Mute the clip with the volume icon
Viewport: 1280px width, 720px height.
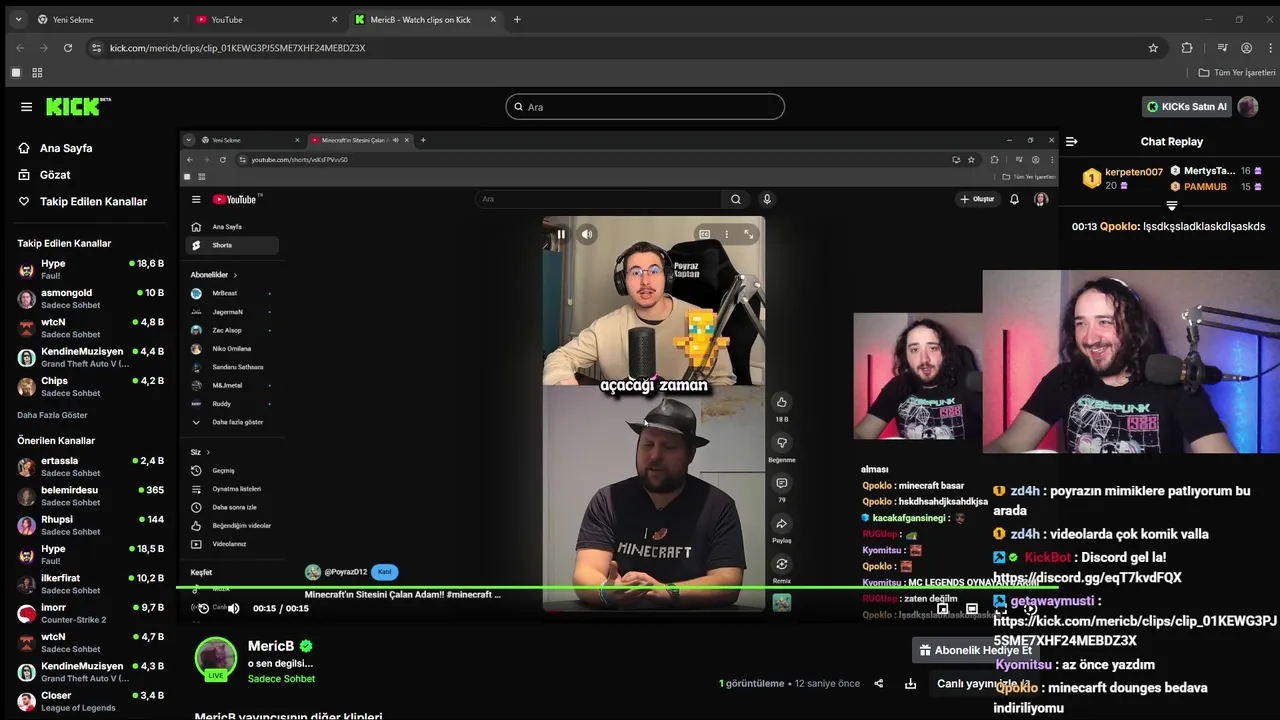pos(233,608)
